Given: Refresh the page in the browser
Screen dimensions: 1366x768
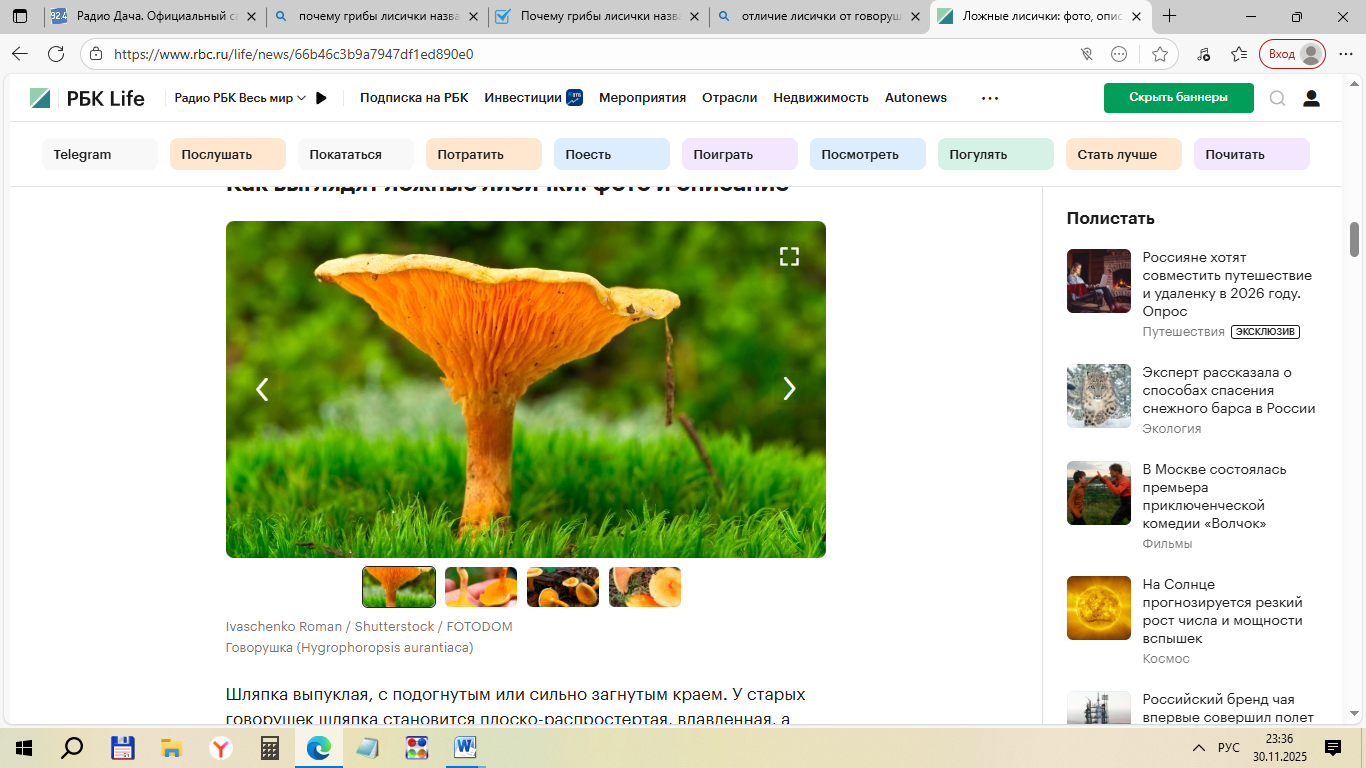Looking at the screenshot, I should tap(56, 54).
